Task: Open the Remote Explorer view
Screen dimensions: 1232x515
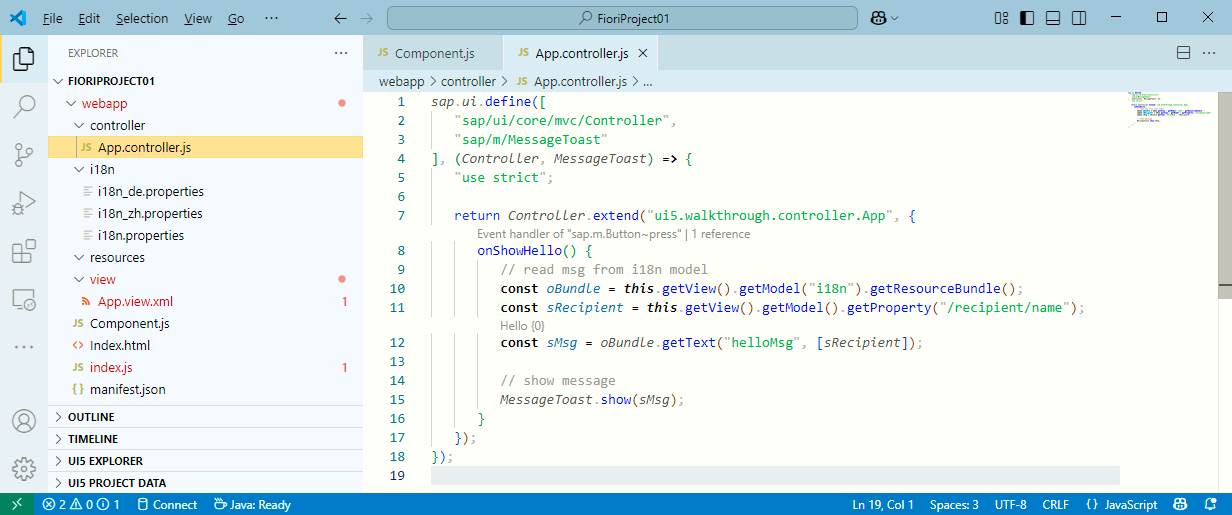Action: click(x=23, y=299)
